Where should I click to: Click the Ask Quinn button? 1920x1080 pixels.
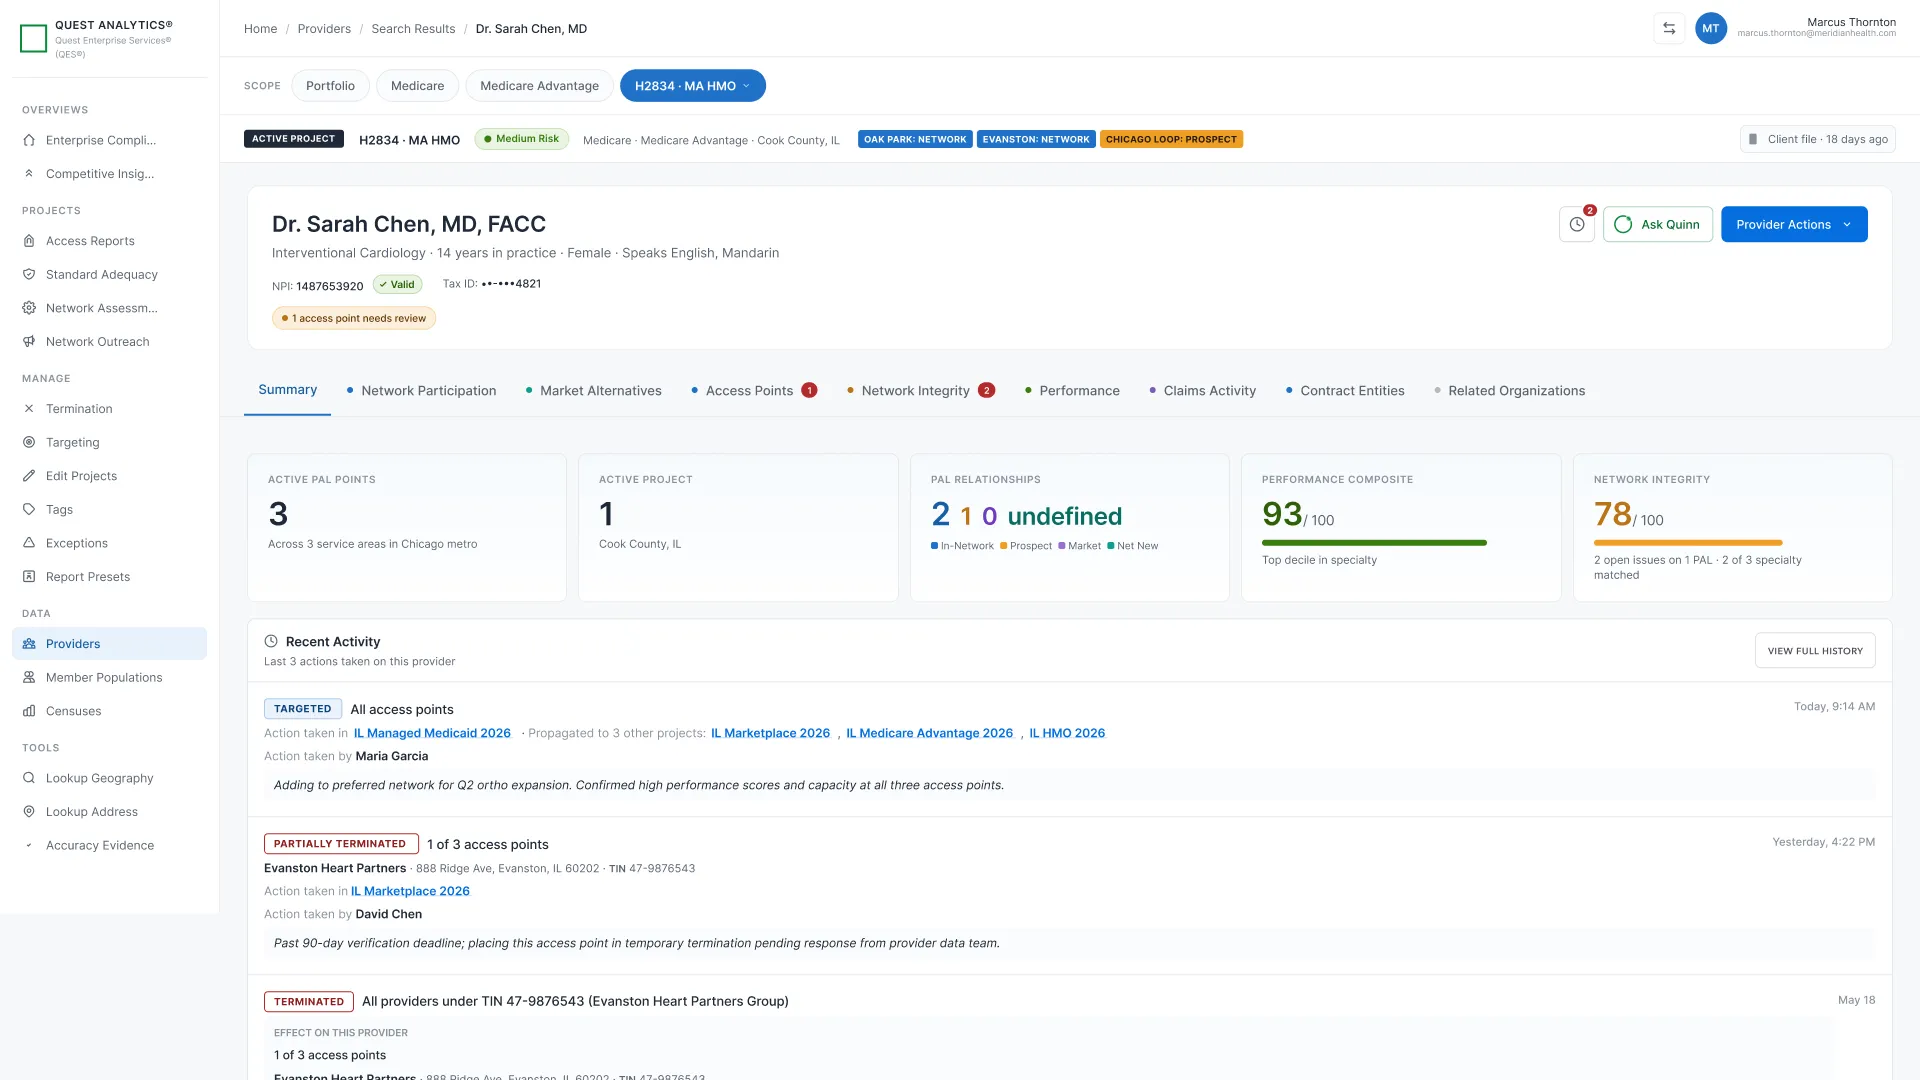click(1658, 225)
